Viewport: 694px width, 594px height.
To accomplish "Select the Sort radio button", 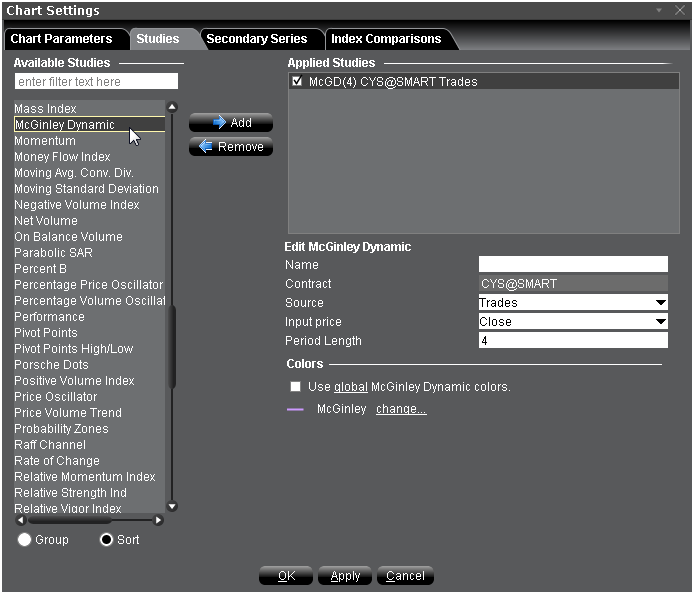I will click(x=107, y=540).
